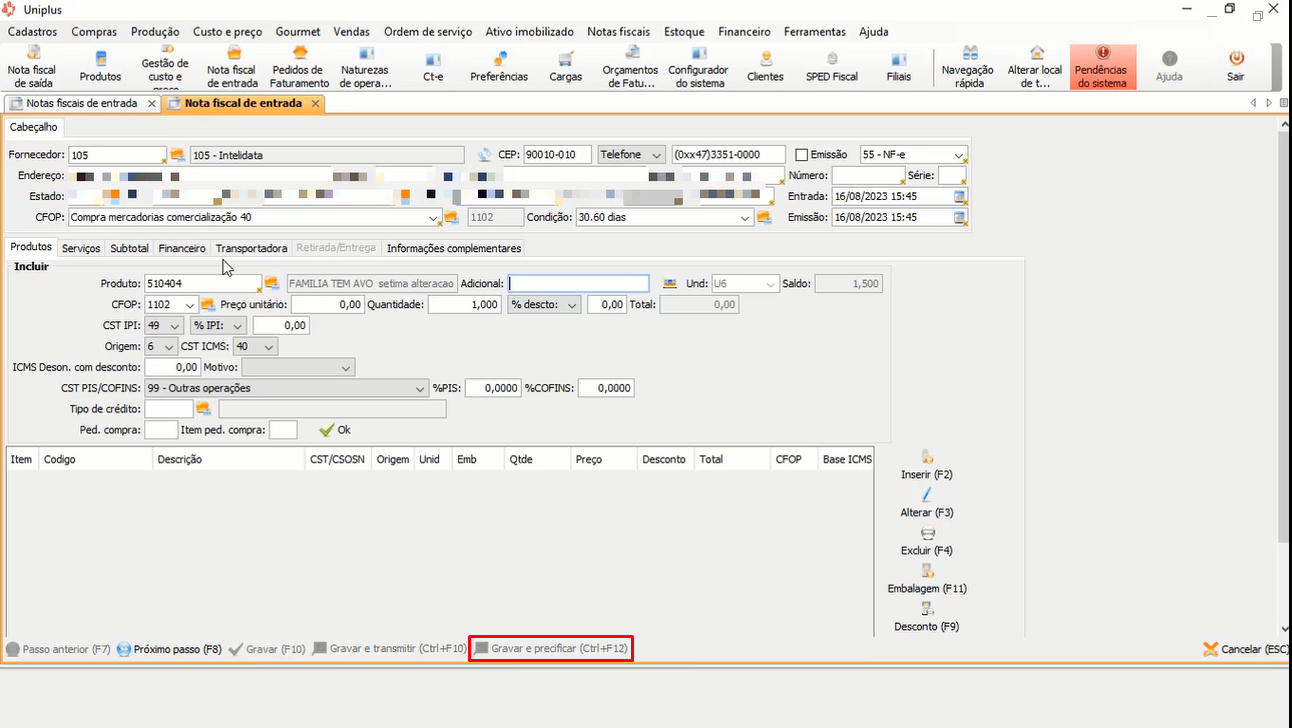1292x728 pixels.
Task: Expand item CFOP 1102 dropdown
Action: tap(190, 305)
